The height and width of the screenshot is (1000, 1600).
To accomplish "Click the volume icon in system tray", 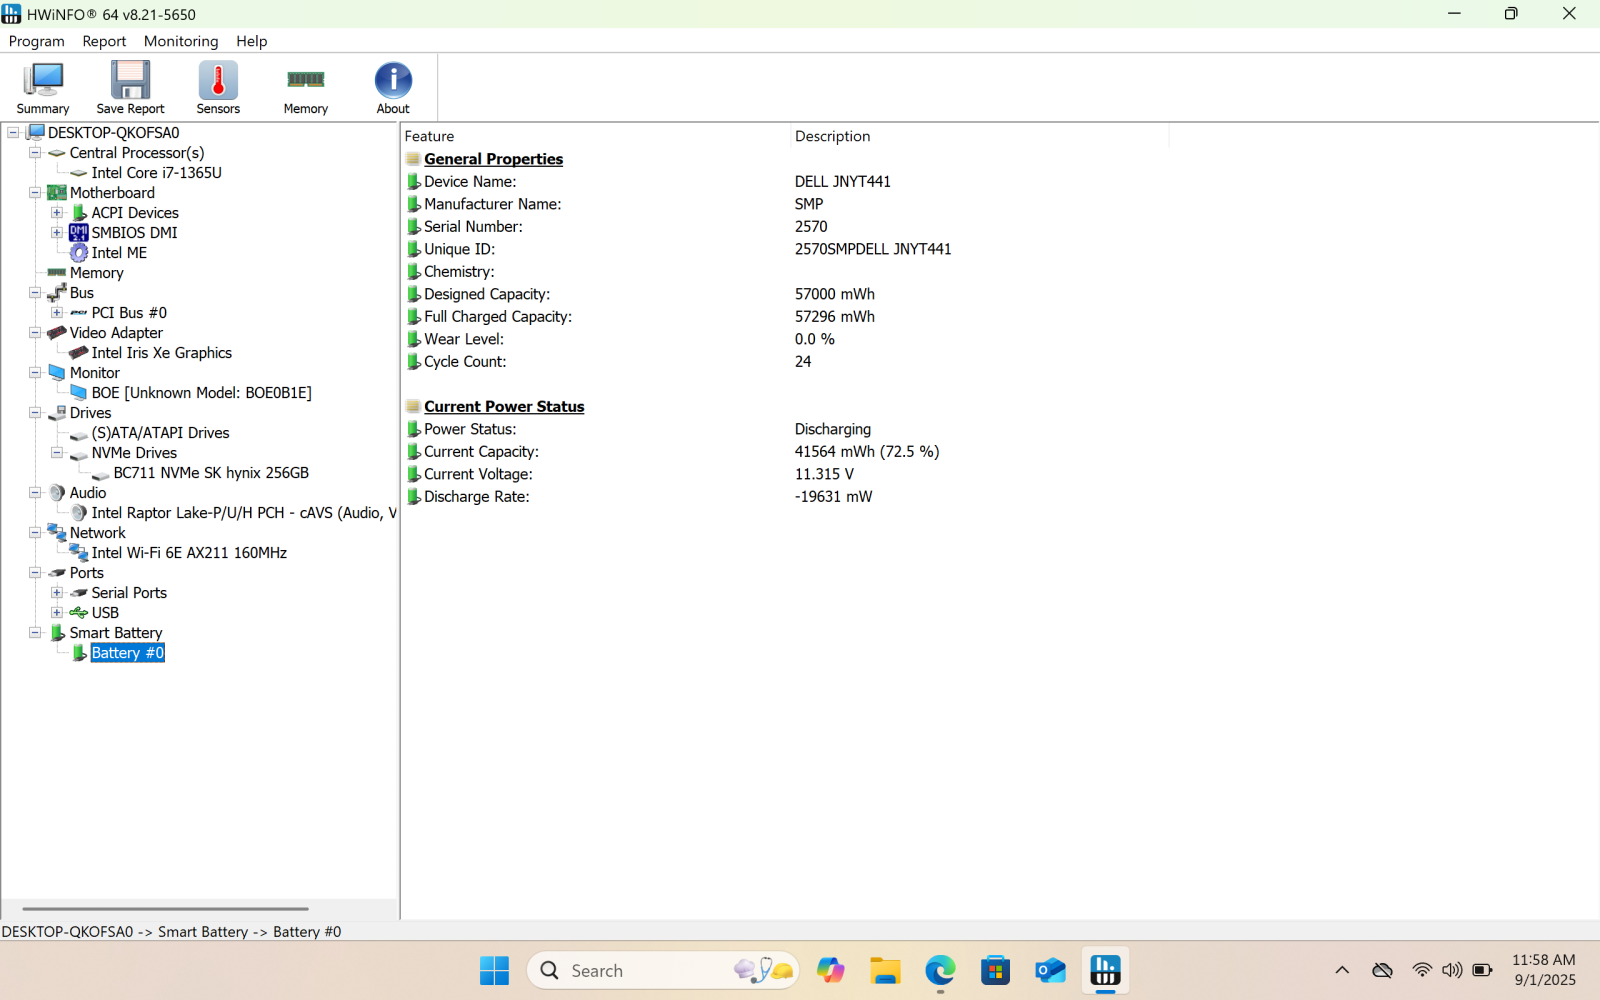I will pyautogui.click(x=1451, y=969).
